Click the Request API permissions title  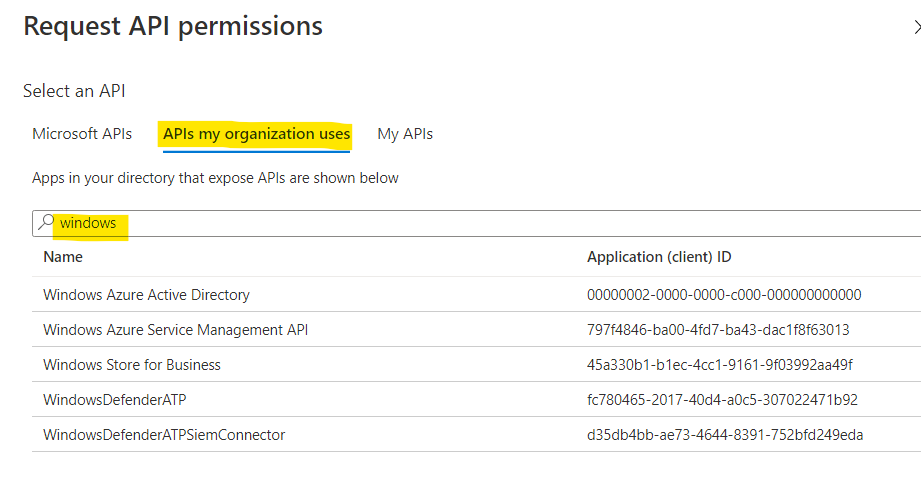[173, 27]
